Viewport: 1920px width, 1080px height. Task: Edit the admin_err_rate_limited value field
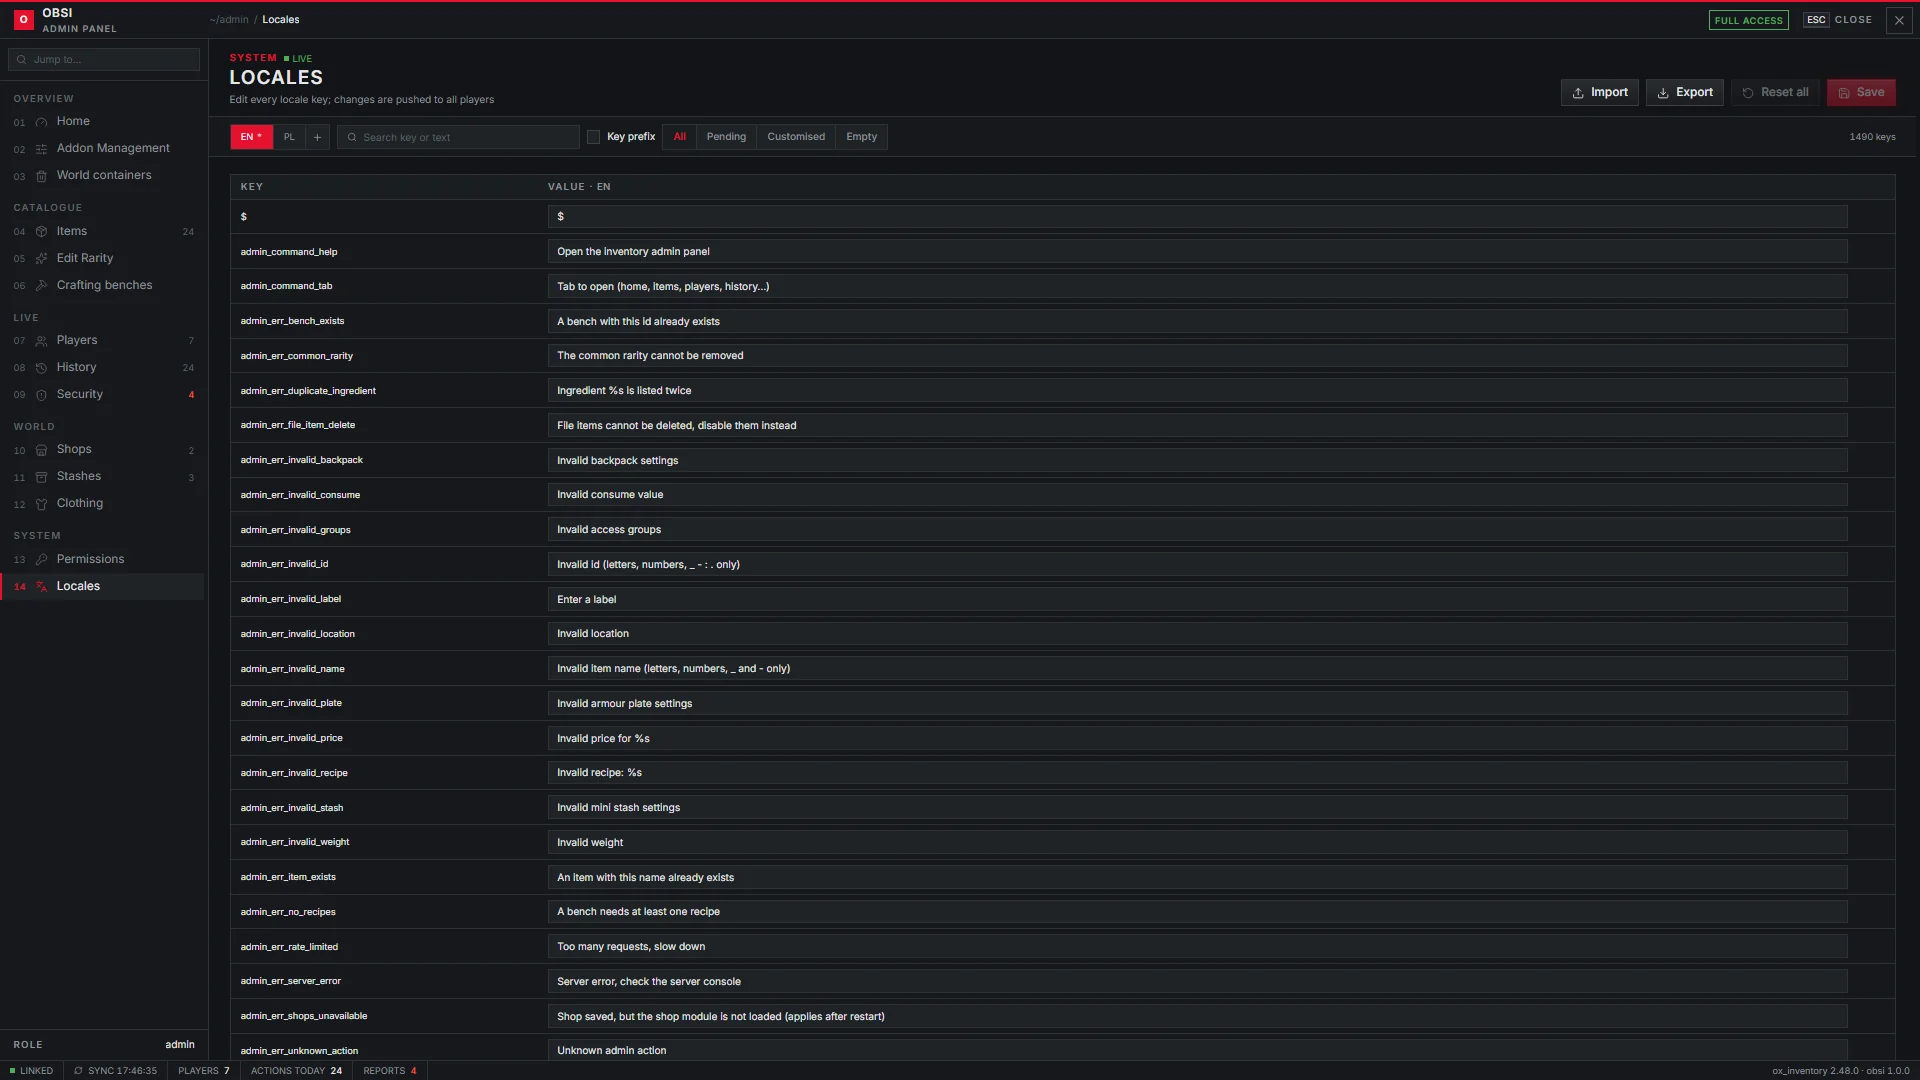(x=1197, y=947)
